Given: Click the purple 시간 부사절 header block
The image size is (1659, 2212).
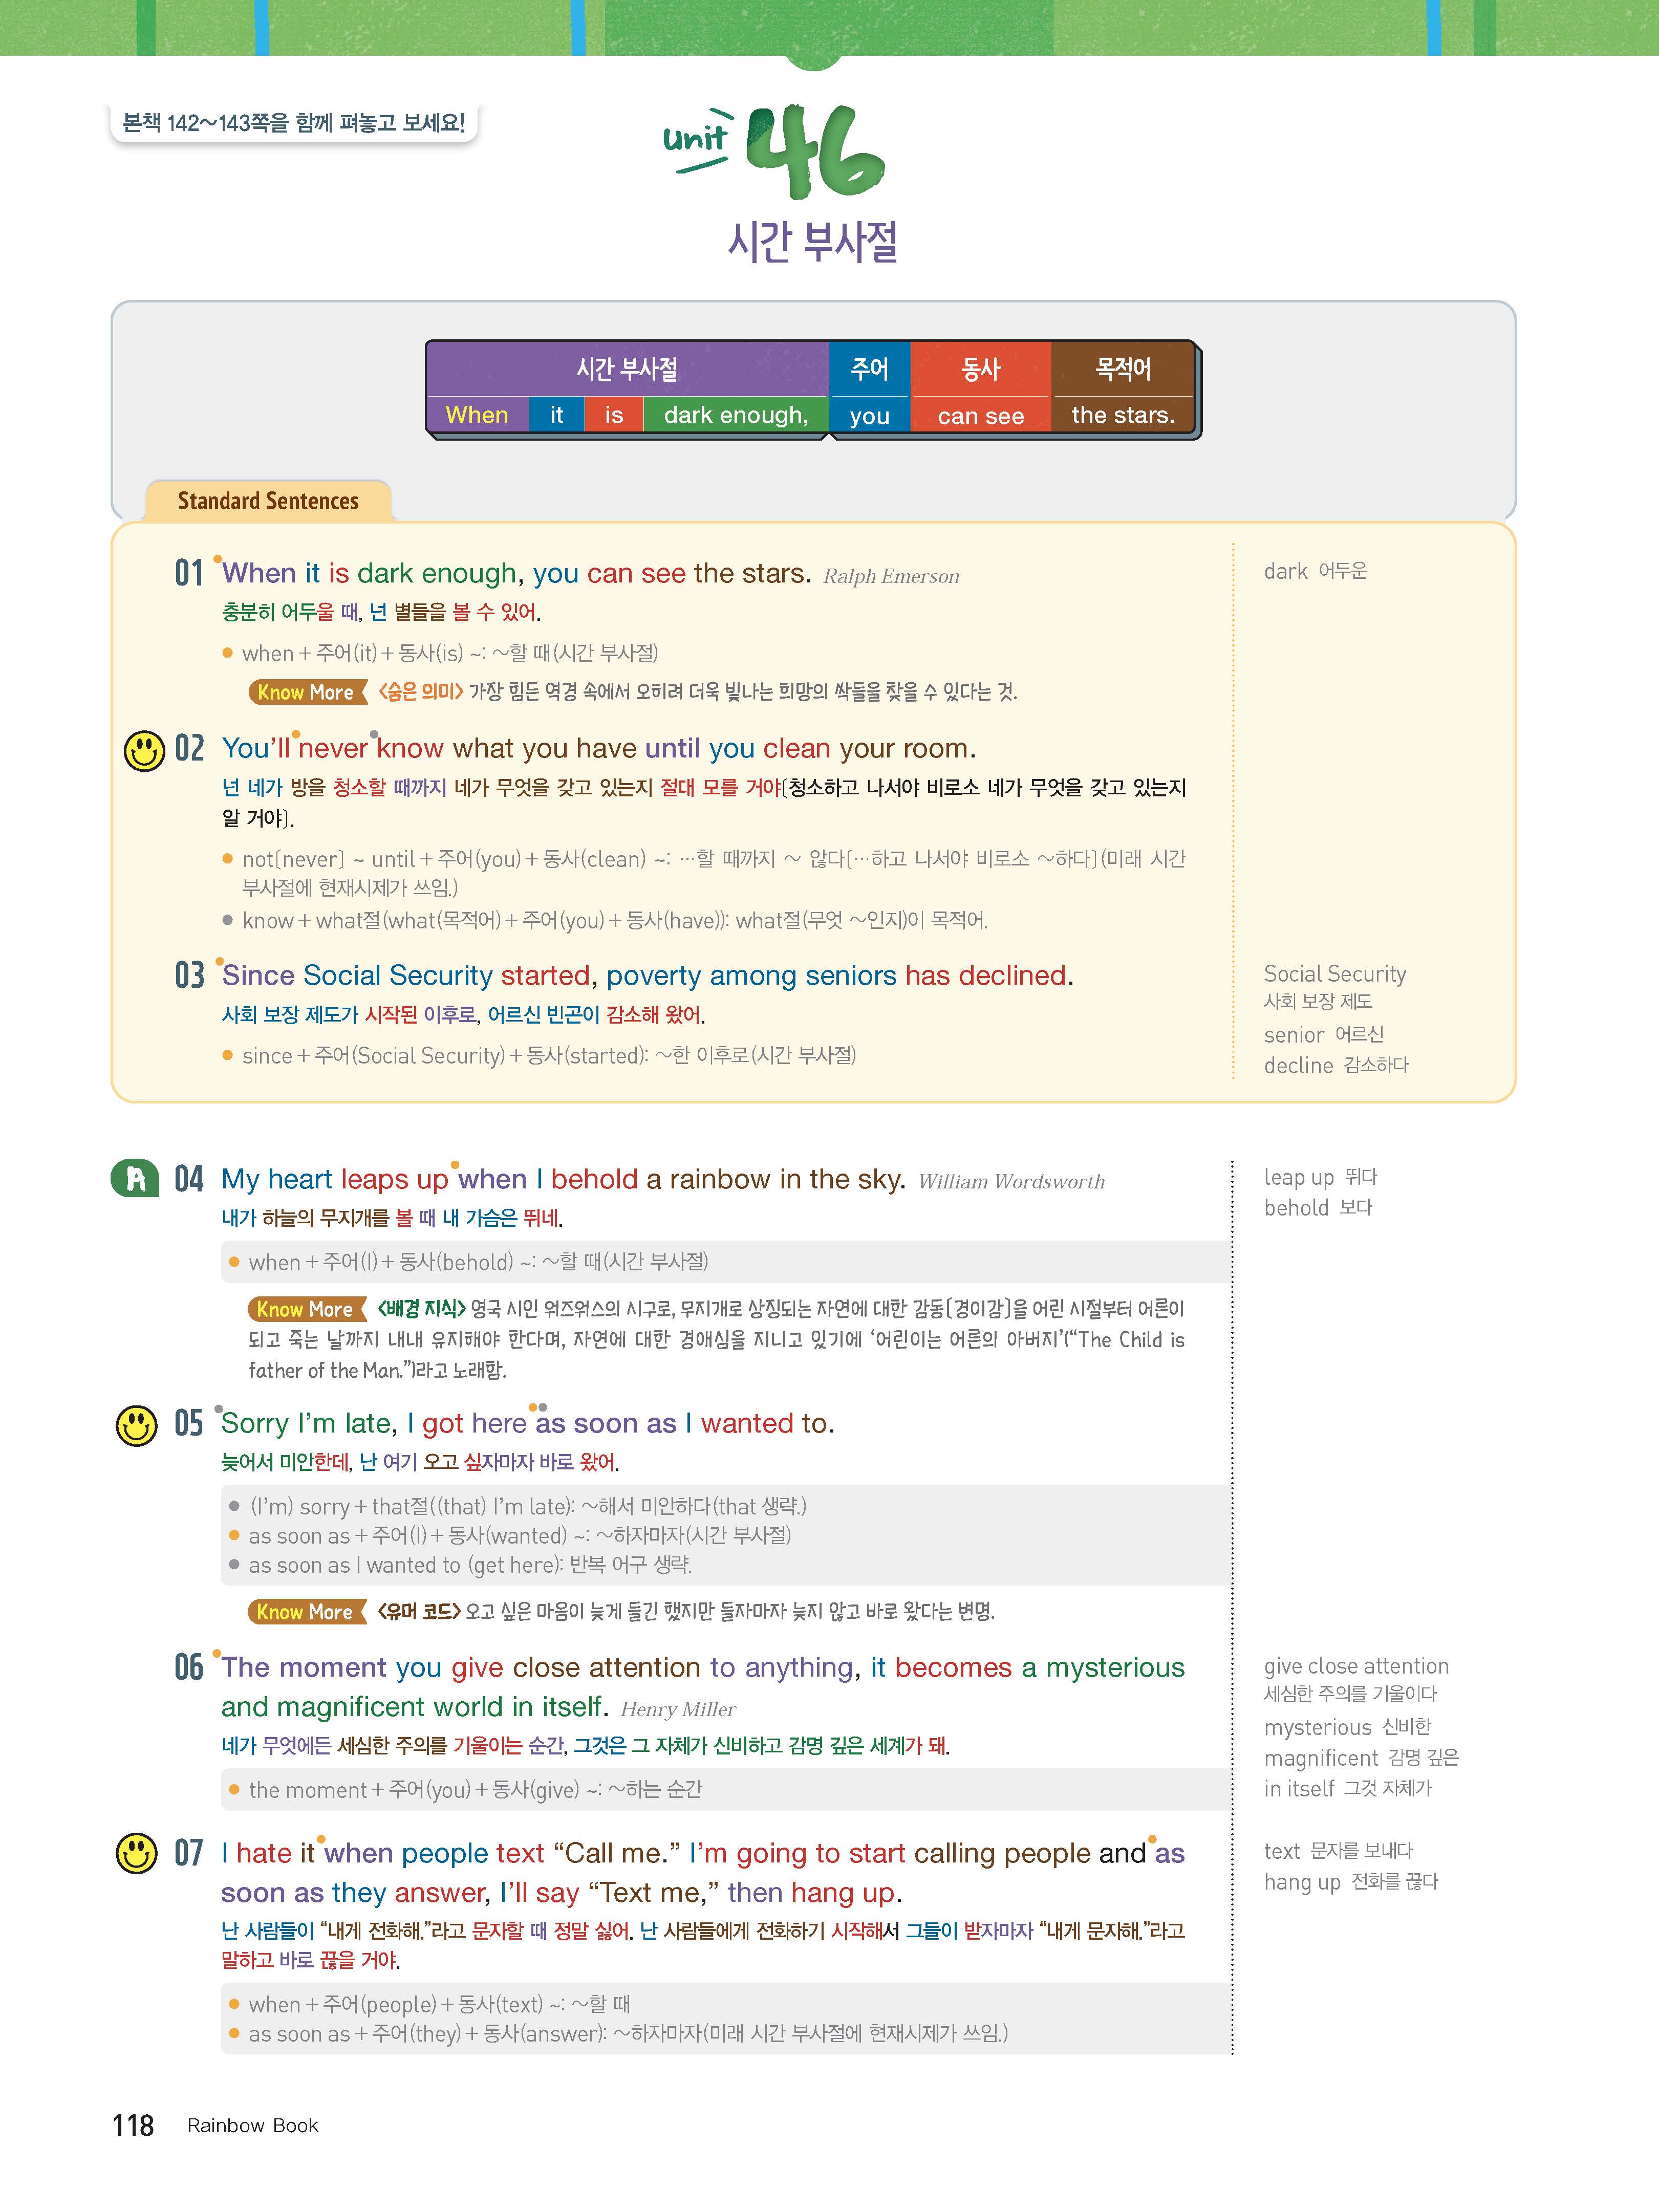Looking at the screenshot, I should pyautogui.click(x=627, y=369).
